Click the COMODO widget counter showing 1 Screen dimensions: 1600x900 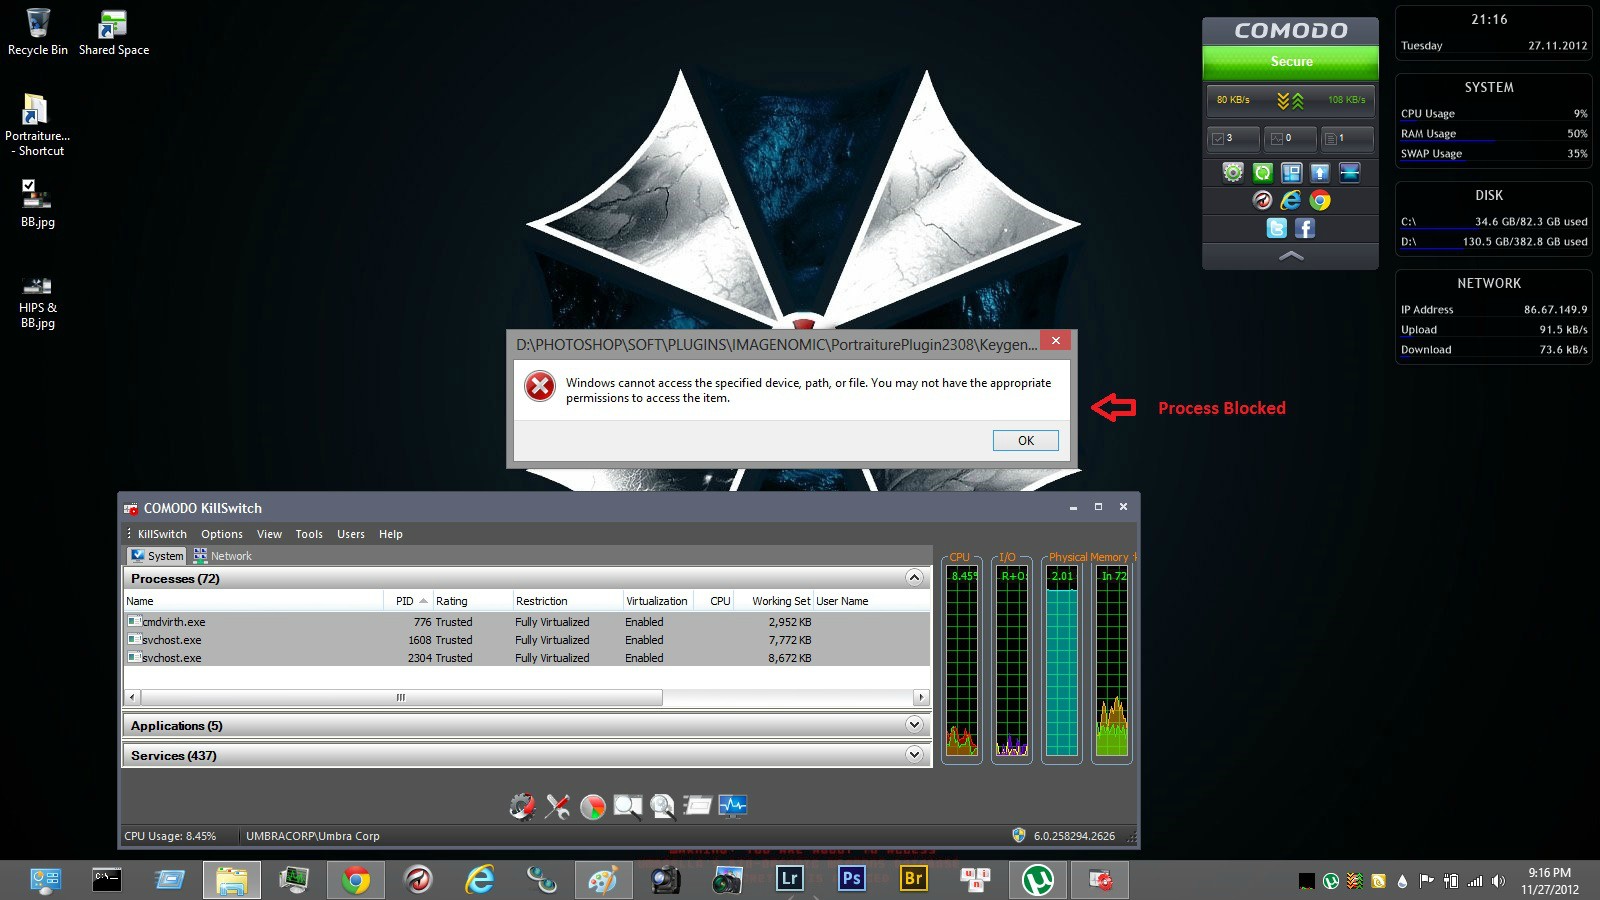[1347, 138]
